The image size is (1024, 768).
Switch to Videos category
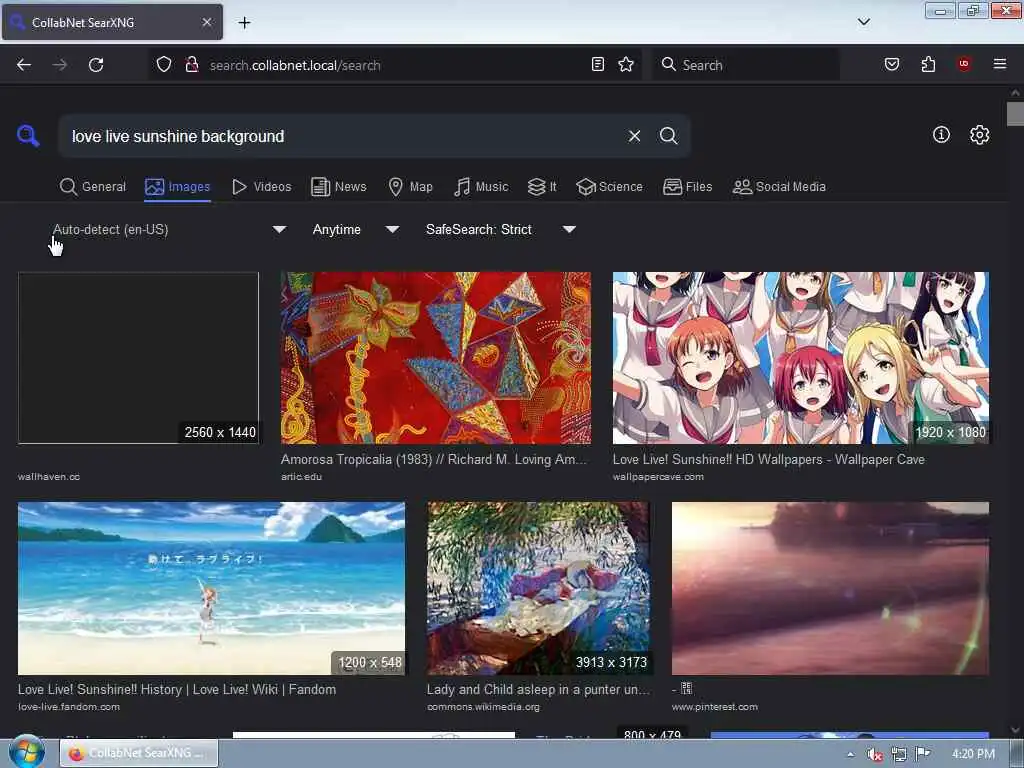pos(262,187)
